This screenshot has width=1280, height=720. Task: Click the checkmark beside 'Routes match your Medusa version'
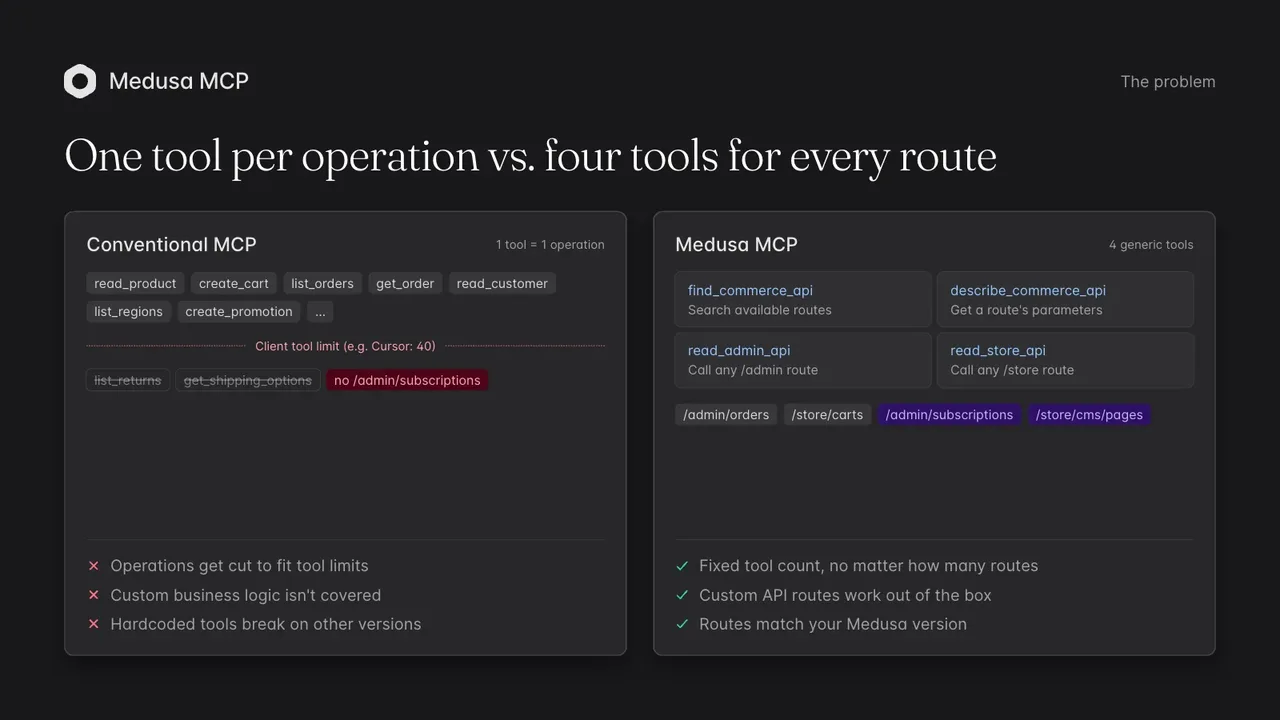pyautogui.click(x=682, y=624)
